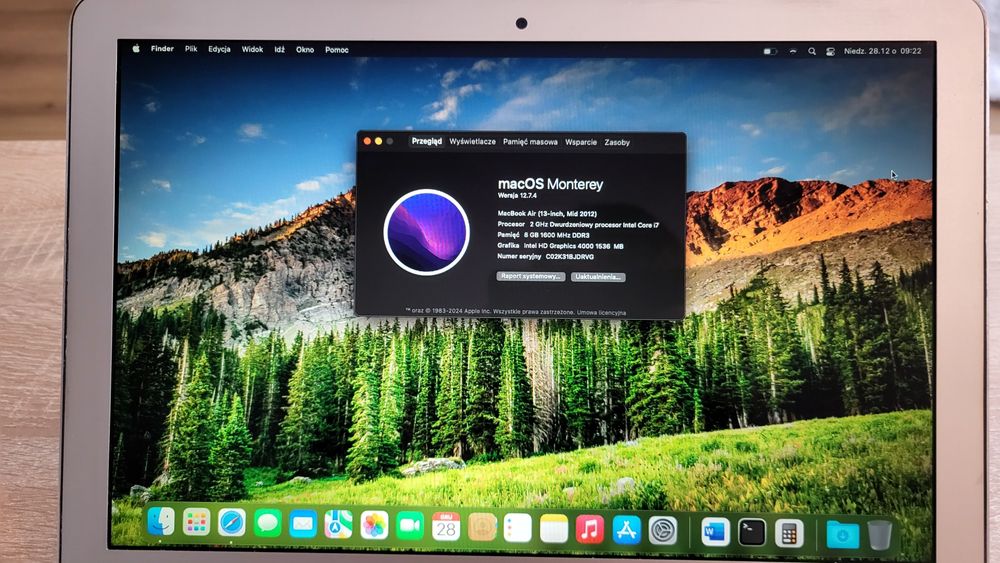Click the Procesor 2 GHz line

pos(578,224)
